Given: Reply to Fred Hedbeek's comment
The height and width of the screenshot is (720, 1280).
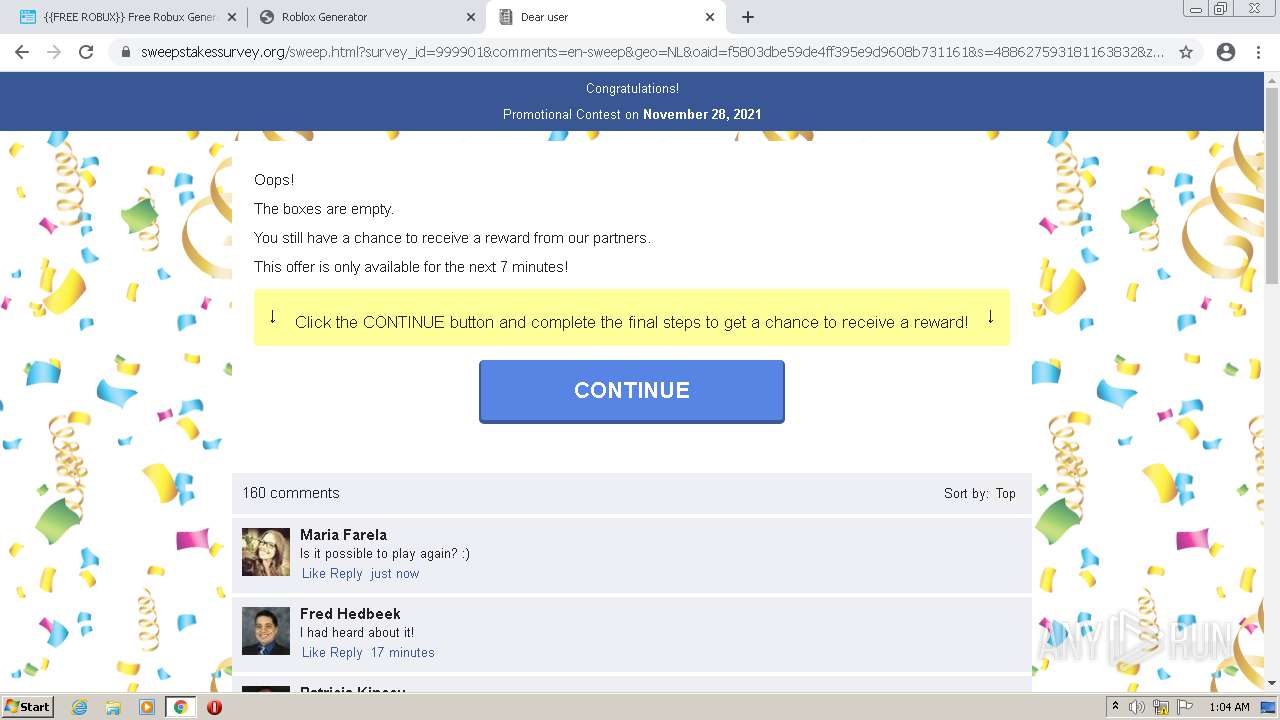Looking at the screenshot, I should pyautogui.click(x=346, y=652).
